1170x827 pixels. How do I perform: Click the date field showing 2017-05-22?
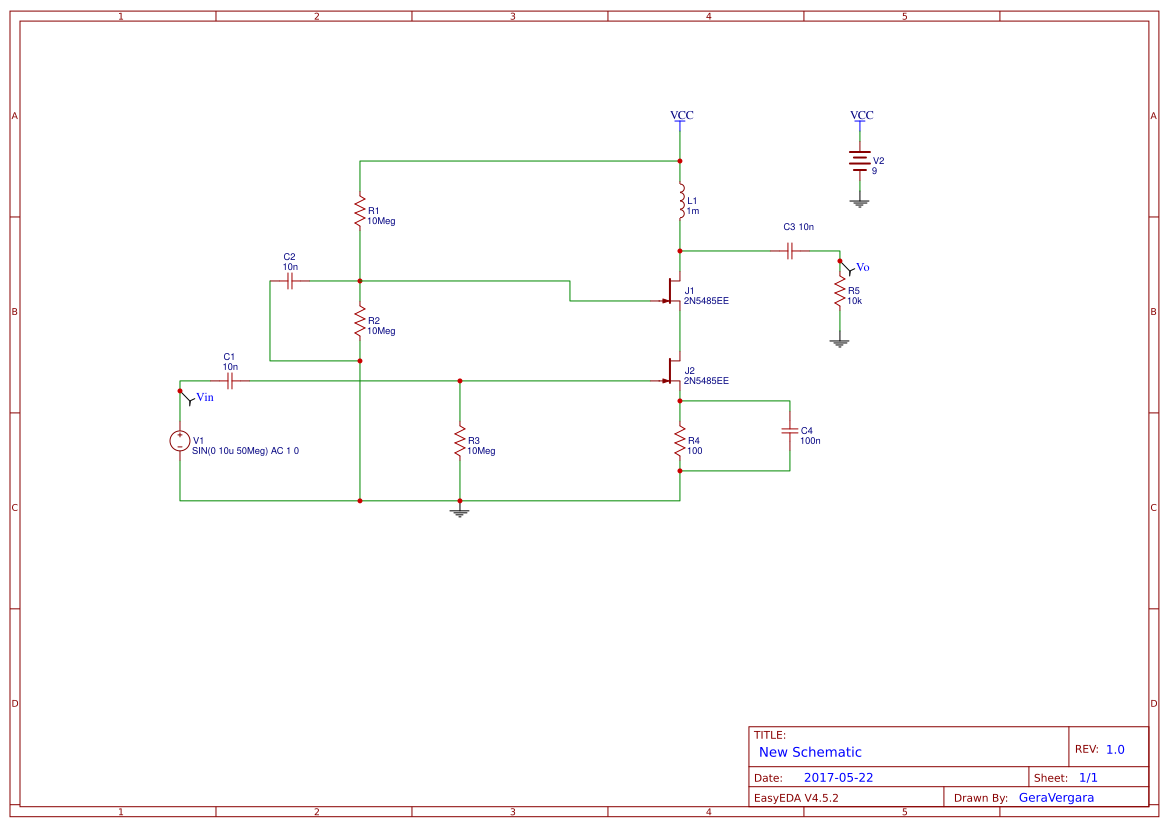tap(840, 776)
